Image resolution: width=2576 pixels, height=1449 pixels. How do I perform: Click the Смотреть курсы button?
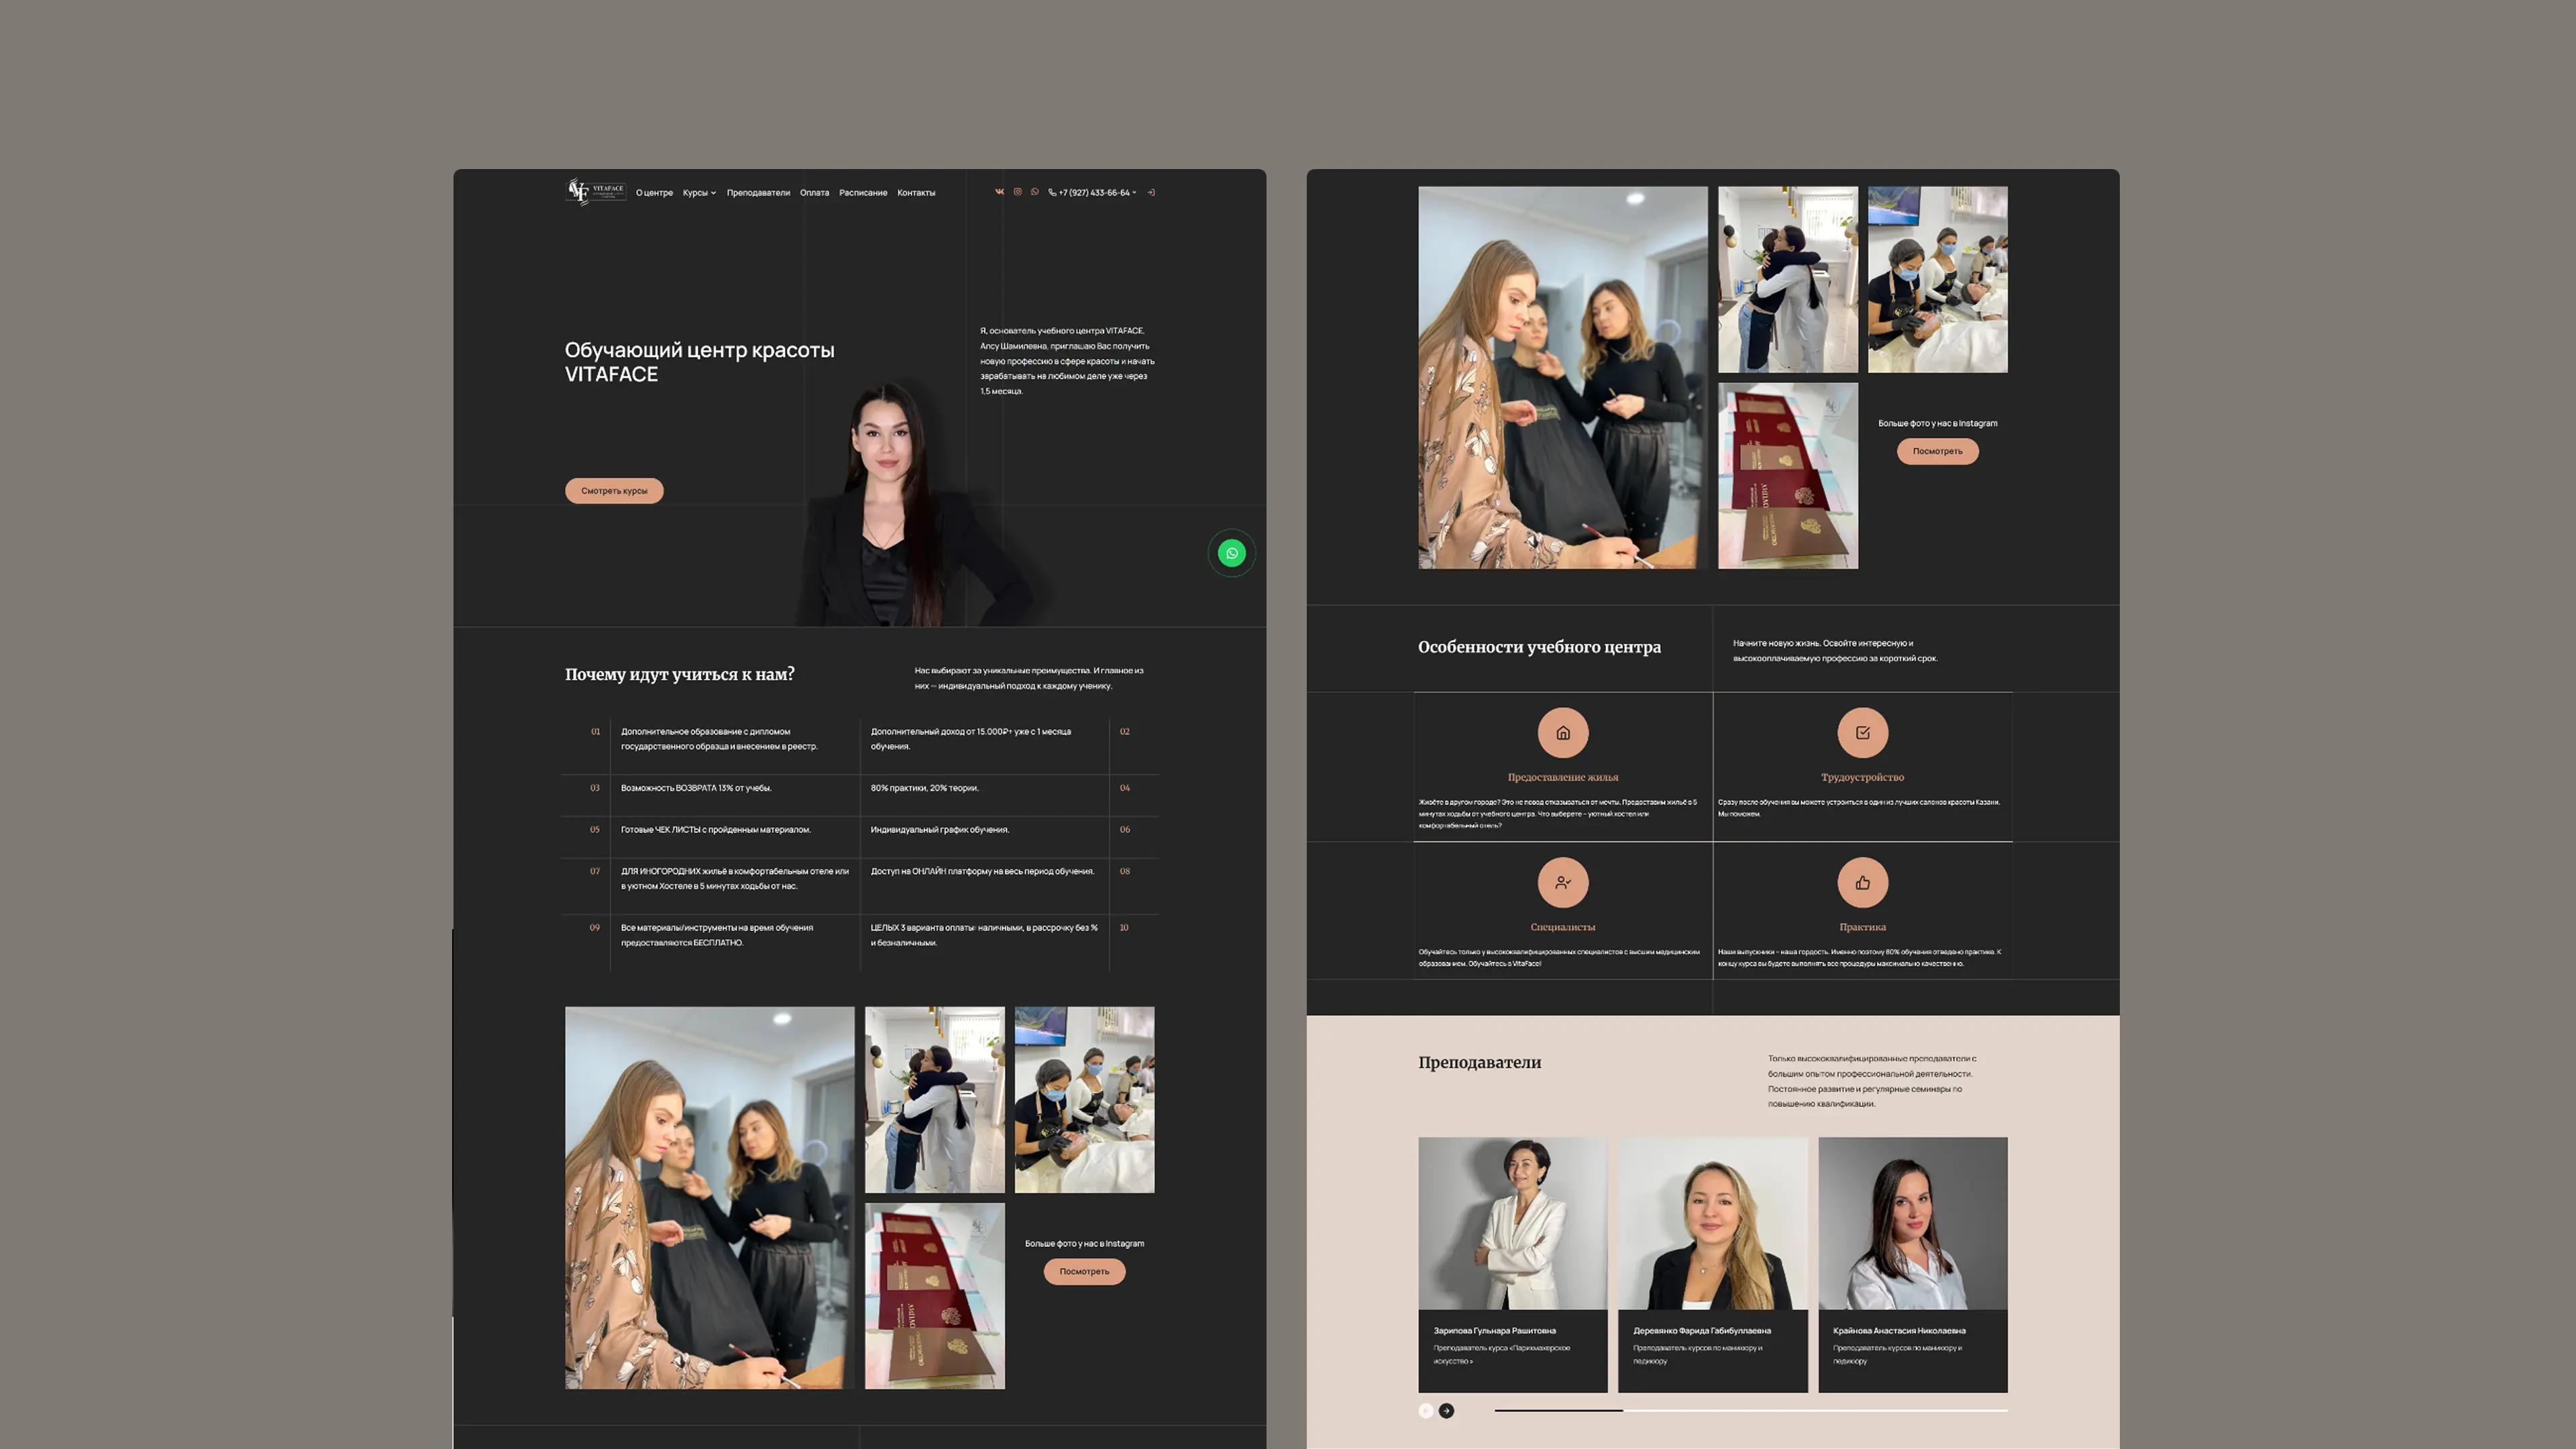pyautogui.click(x=614, y=491)
